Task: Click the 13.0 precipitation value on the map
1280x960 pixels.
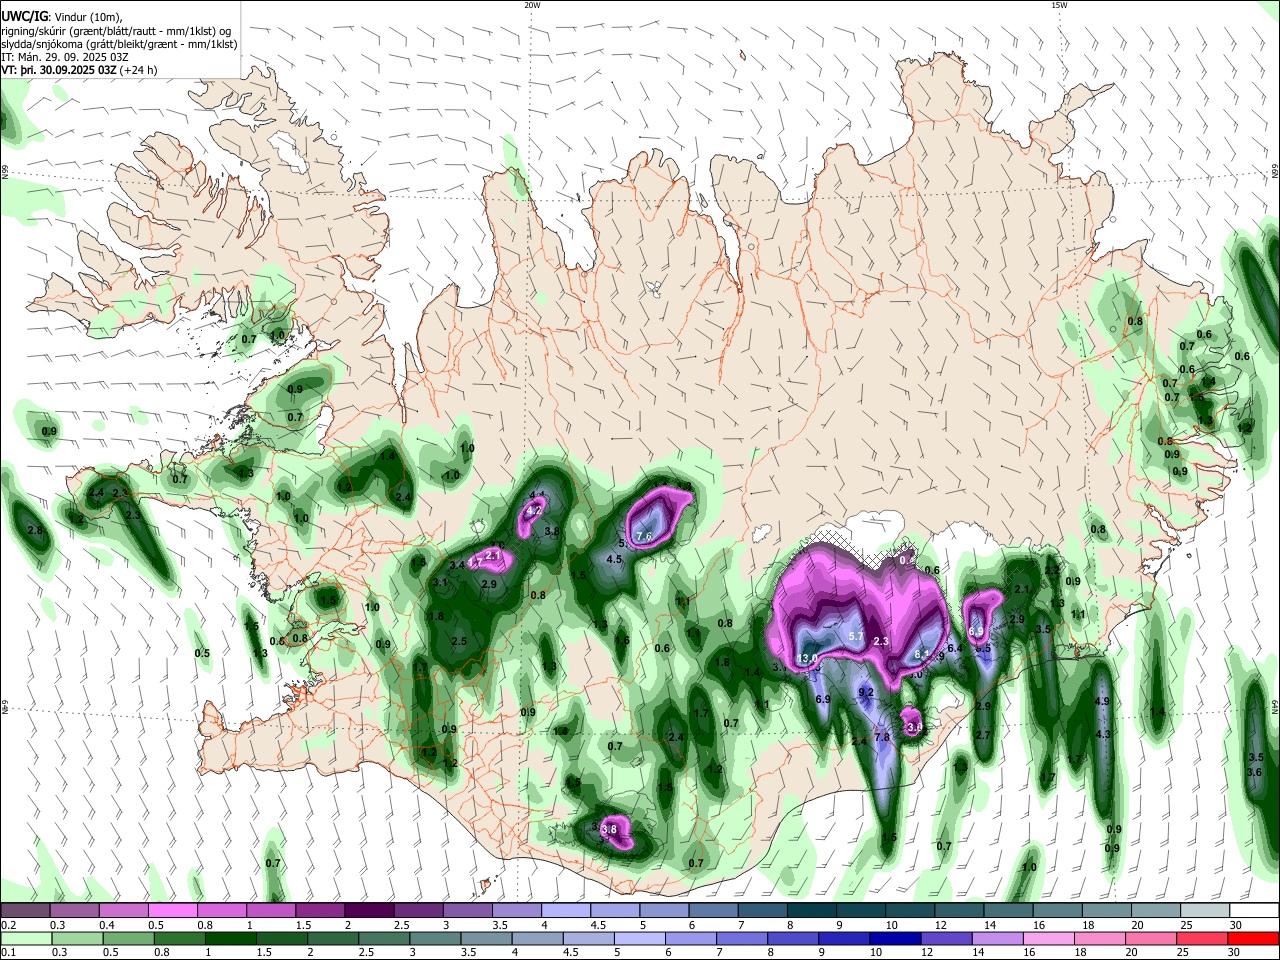Action: click(808, 658)
